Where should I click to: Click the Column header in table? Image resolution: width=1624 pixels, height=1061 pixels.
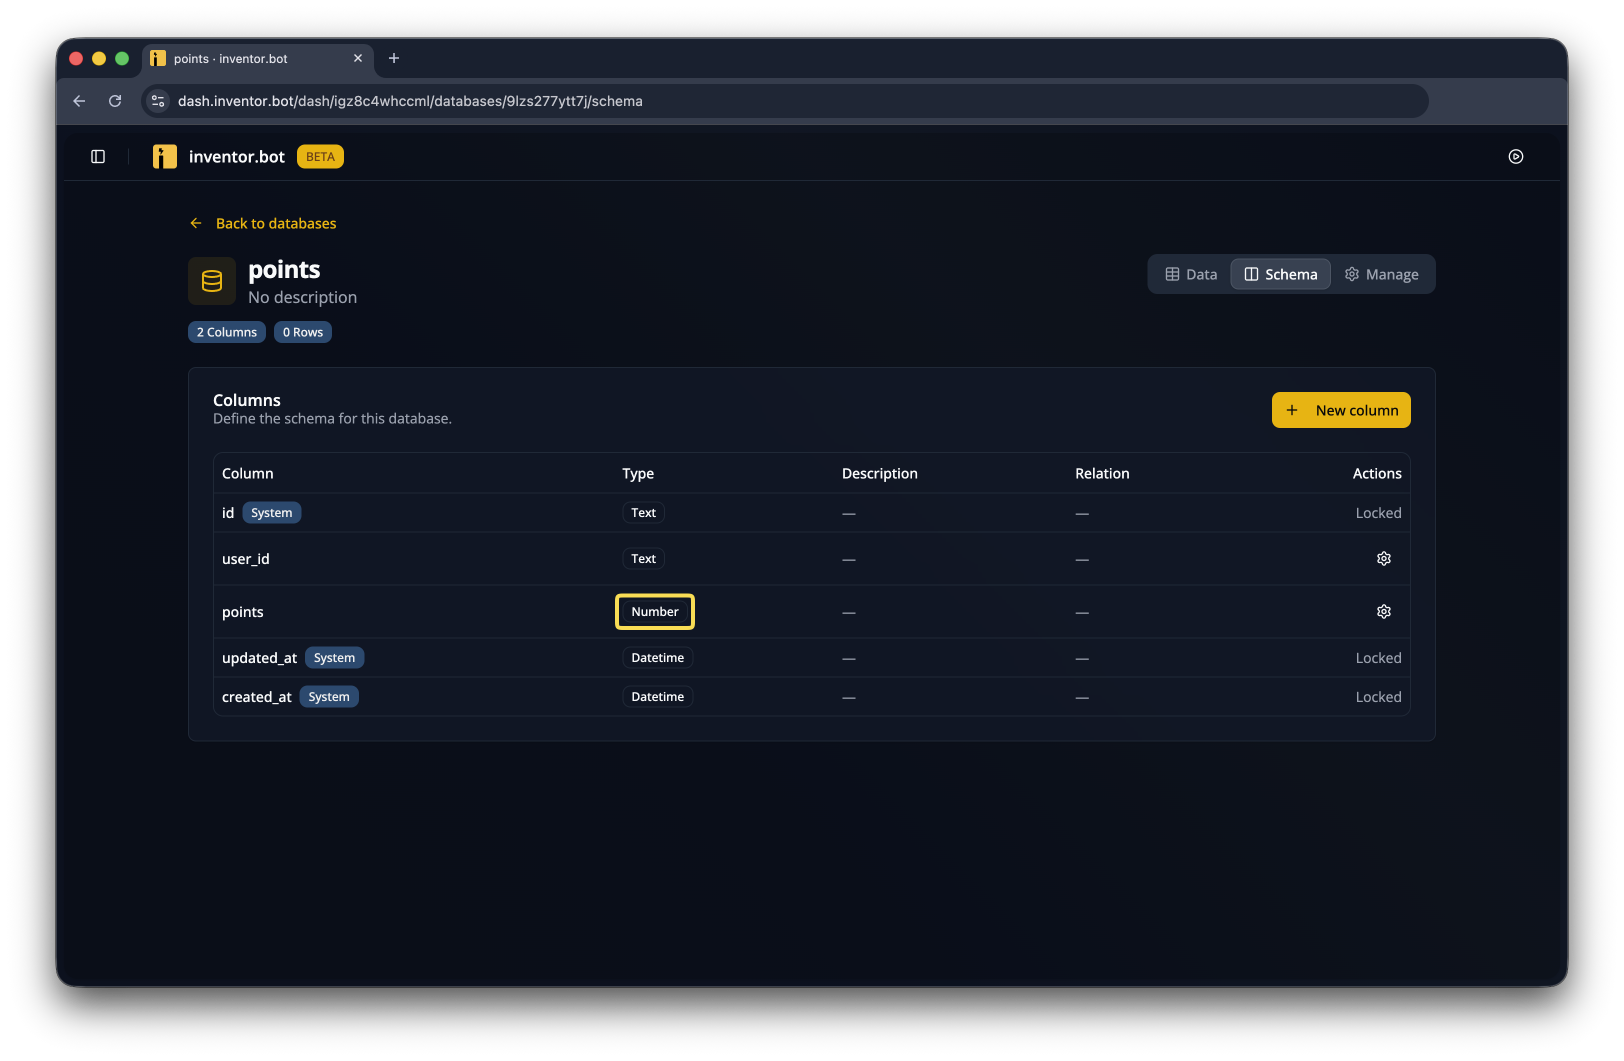(248, 474)
